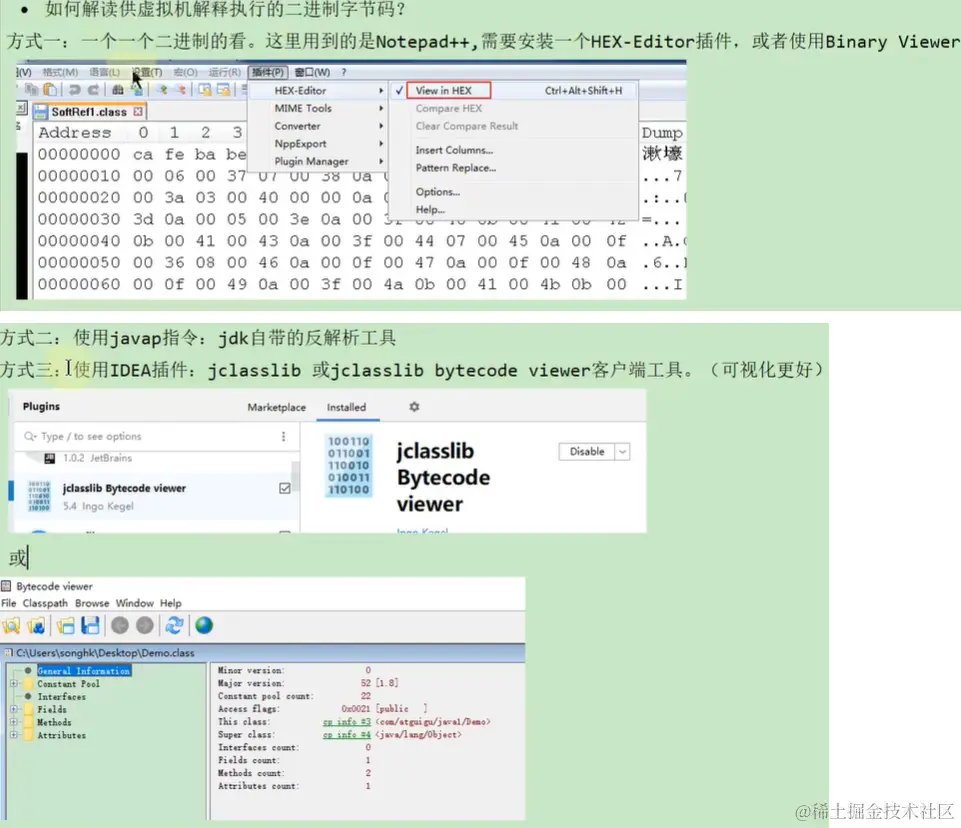Toggle the View in HEX checkmark item
This screenshot has height=828, width=961.
coord(399,91)
